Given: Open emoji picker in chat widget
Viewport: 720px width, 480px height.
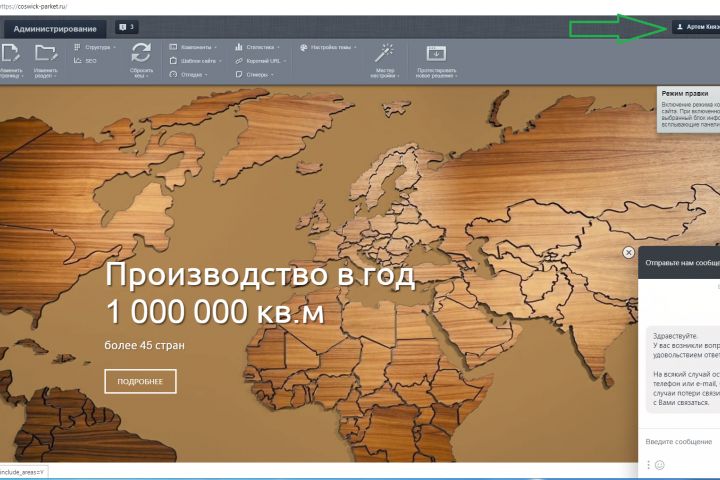Looking at the screenshot, I should (659, 465).
